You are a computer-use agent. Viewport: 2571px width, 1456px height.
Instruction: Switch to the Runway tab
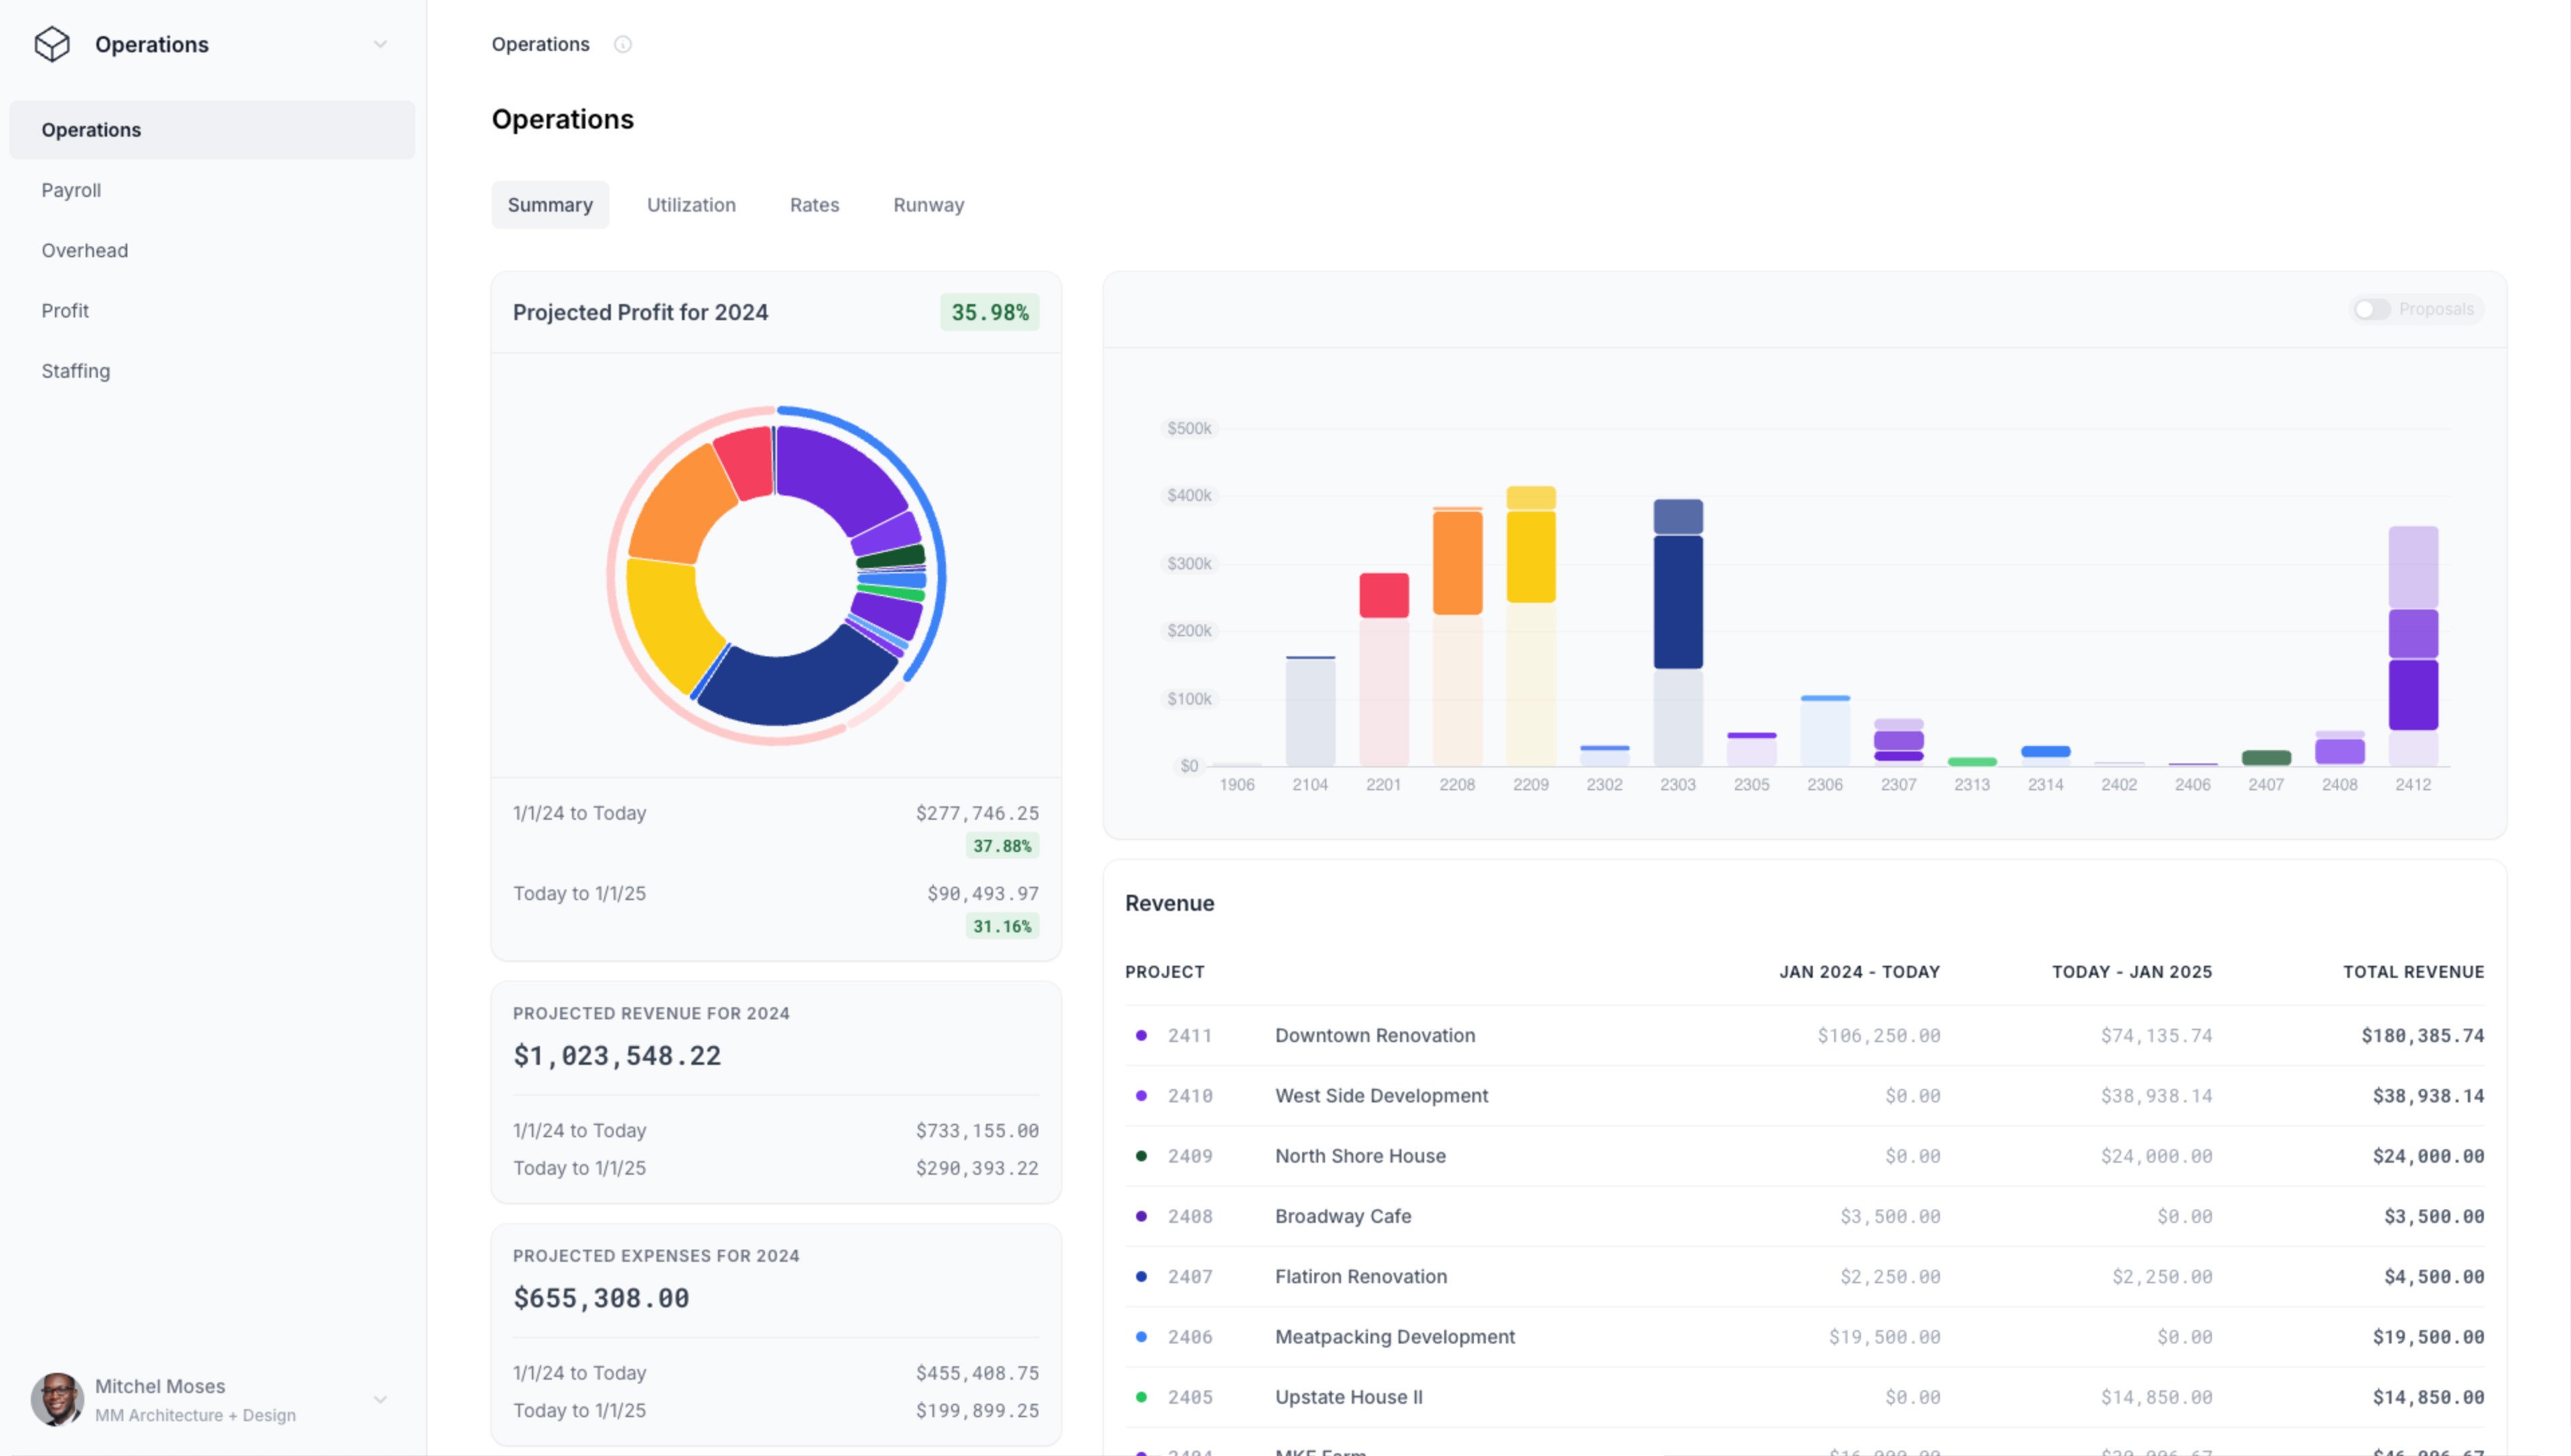point(928,205)
